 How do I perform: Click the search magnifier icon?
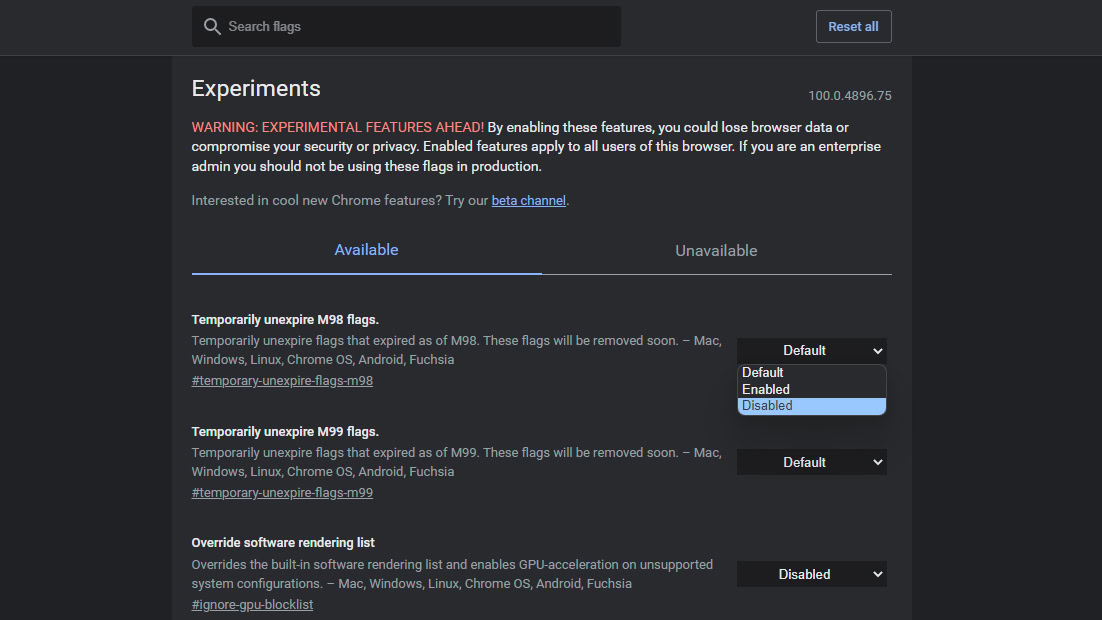coord(212,27)
